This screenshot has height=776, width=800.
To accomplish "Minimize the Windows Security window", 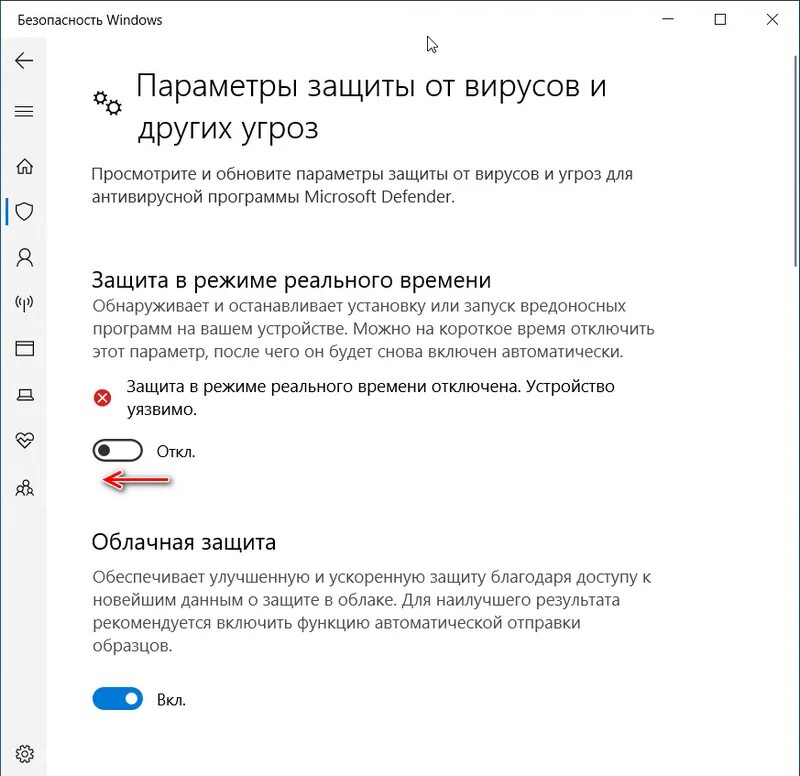I will tap(668, 19).
